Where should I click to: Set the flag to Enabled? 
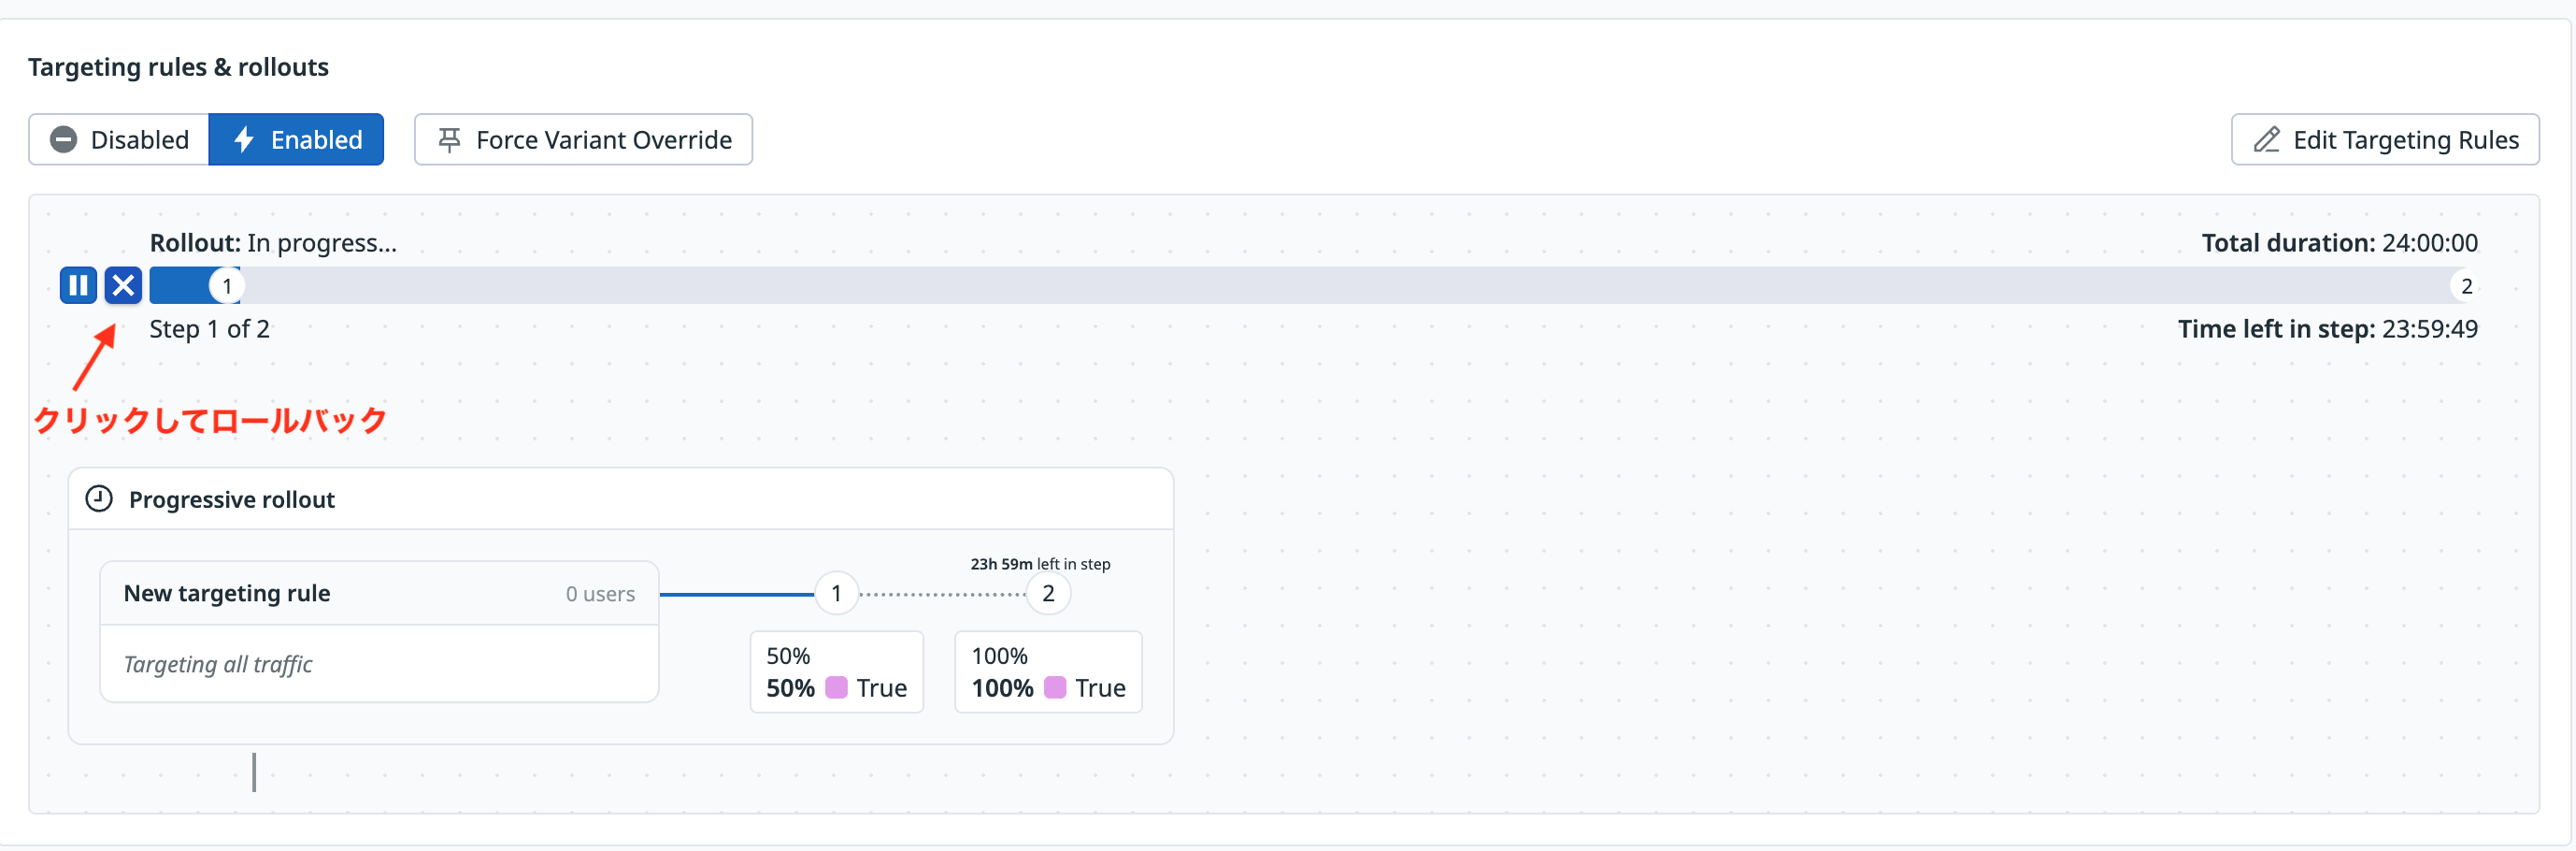pos(296,140)
